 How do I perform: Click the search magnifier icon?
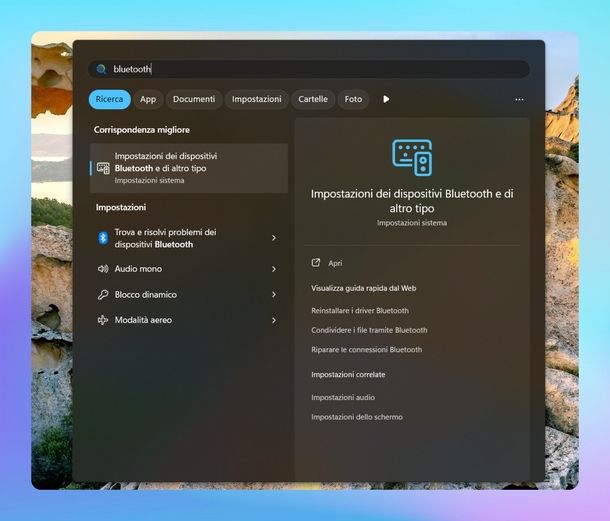pyautogui.click(x=101, y=69)
